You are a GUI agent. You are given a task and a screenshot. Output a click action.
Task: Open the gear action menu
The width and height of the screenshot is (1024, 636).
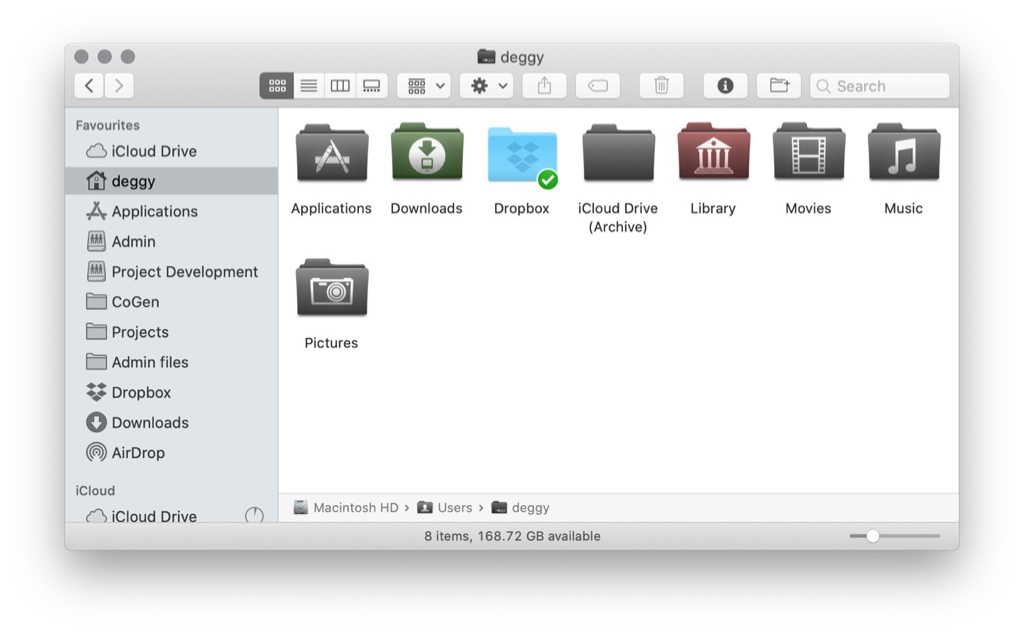coord(487,86)
